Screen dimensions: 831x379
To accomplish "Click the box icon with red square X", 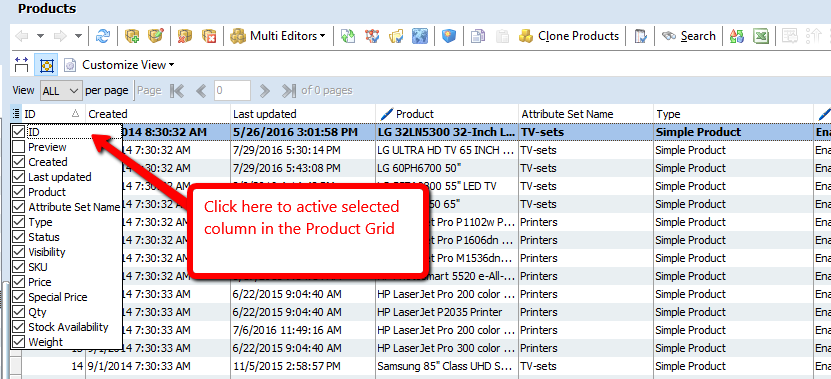I will (x=209, y=36).
